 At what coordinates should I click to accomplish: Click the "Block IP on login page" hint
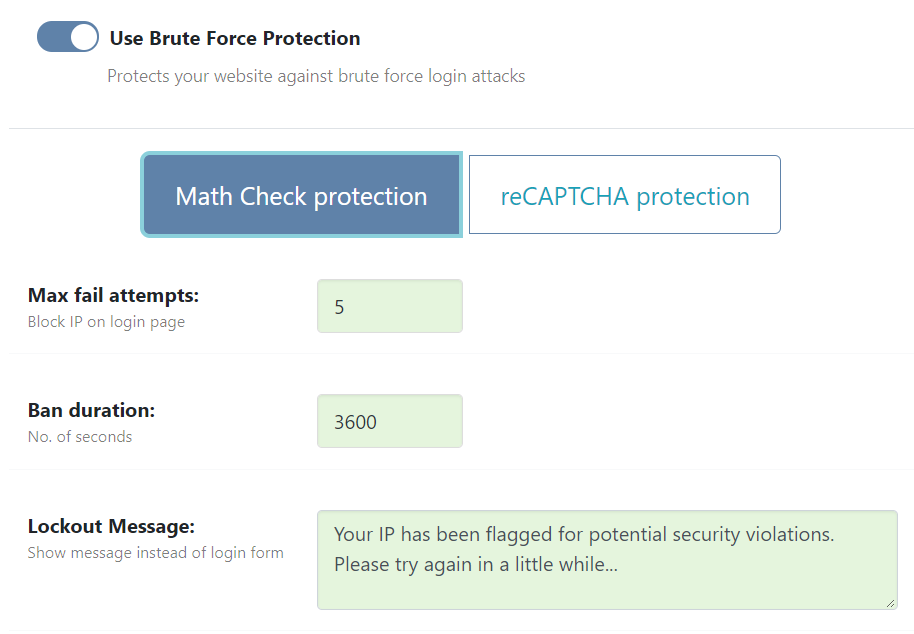click(106, 322)
